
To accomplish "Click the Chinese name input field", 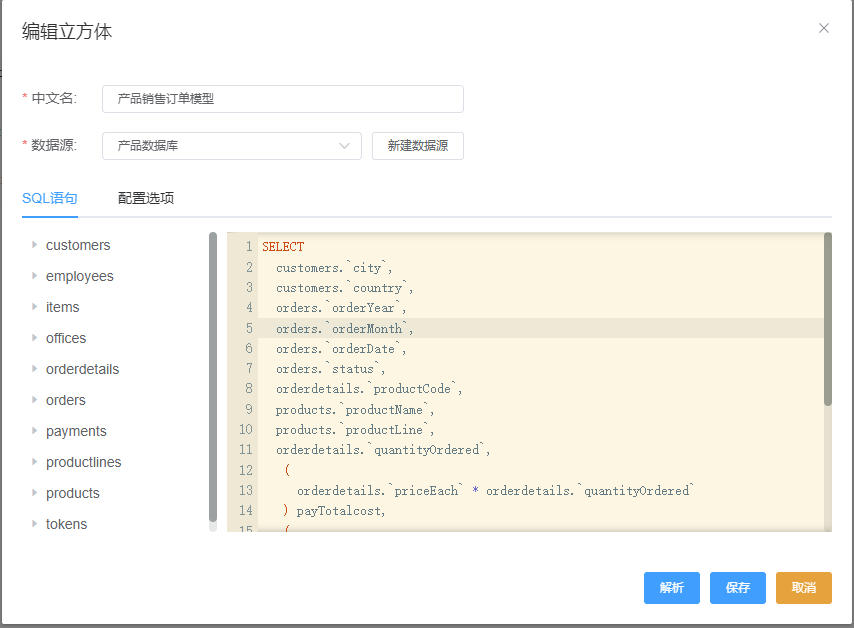I will [x=282, y=99].
